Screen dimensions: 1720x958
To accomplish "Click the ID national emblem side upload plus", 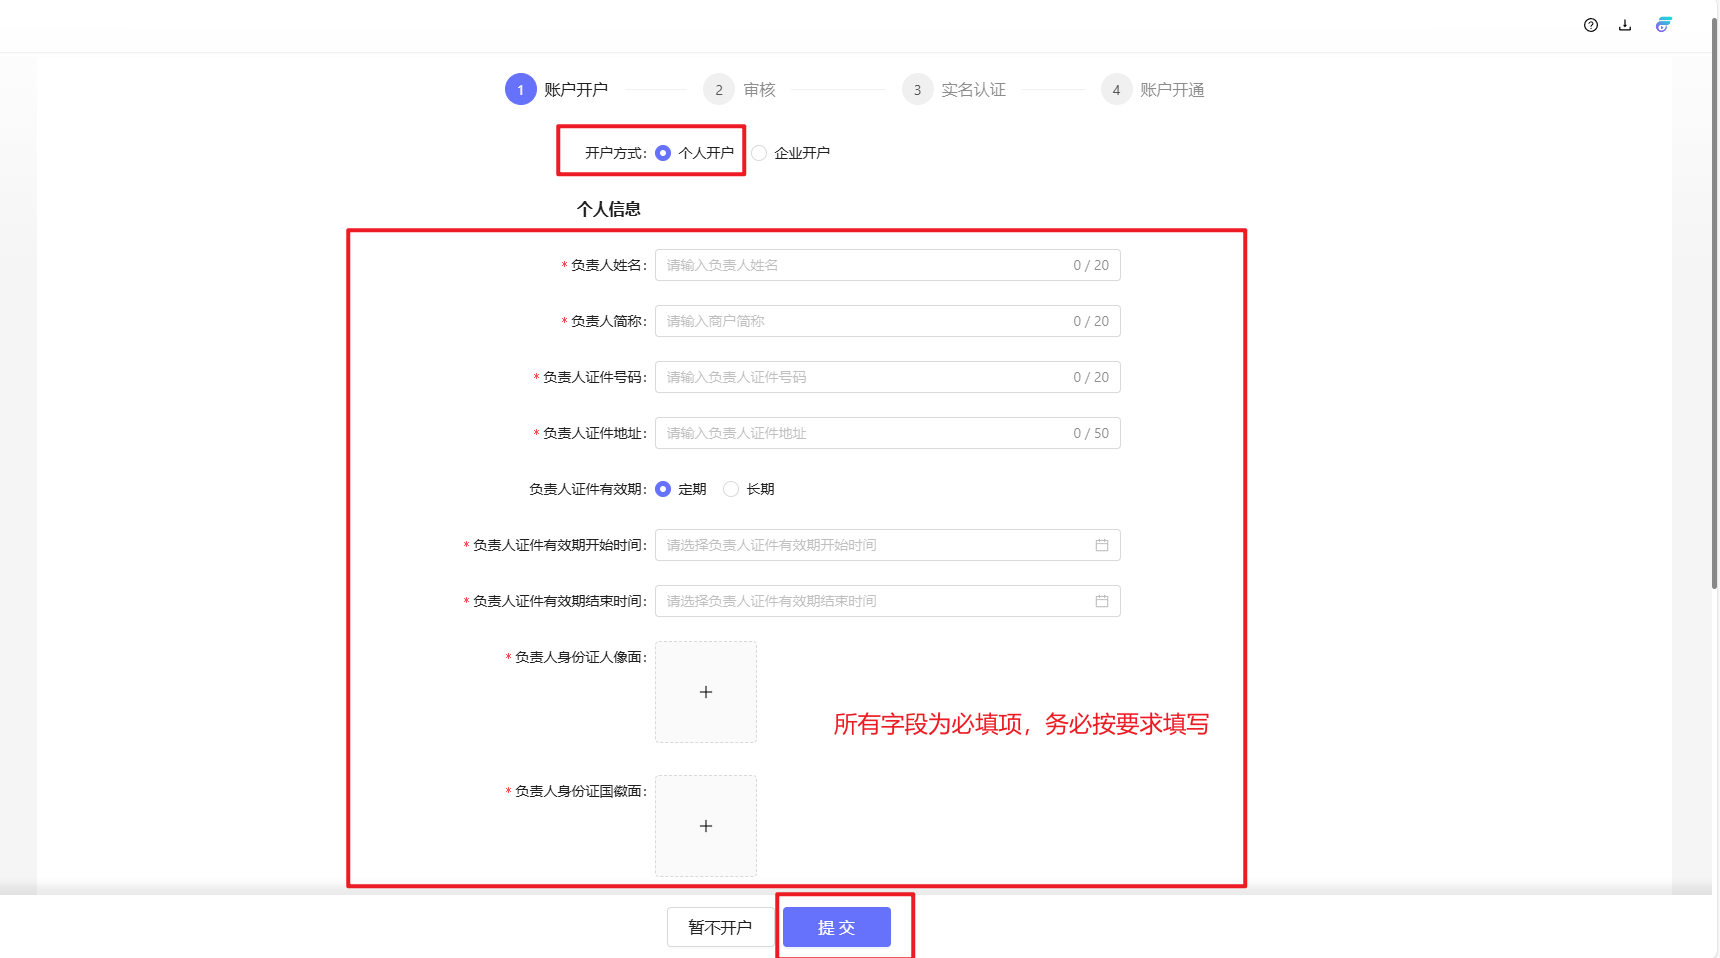I will [x=706, y=826].
